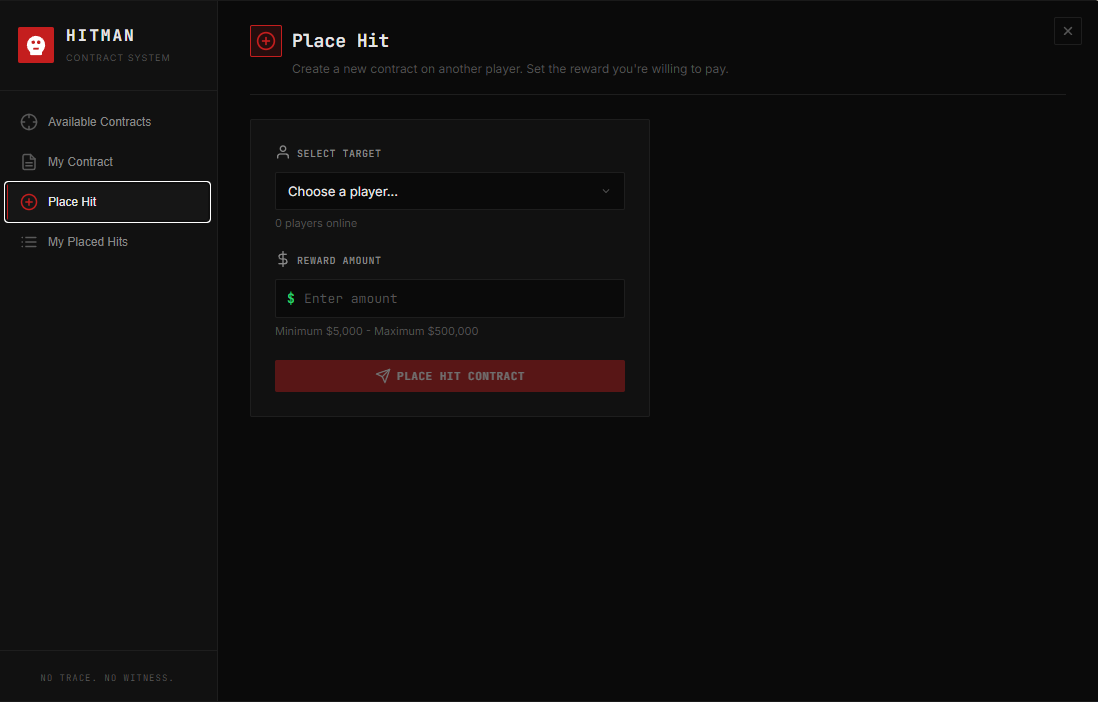Click the list icon beside My Placed Hits

pos(29,242)
